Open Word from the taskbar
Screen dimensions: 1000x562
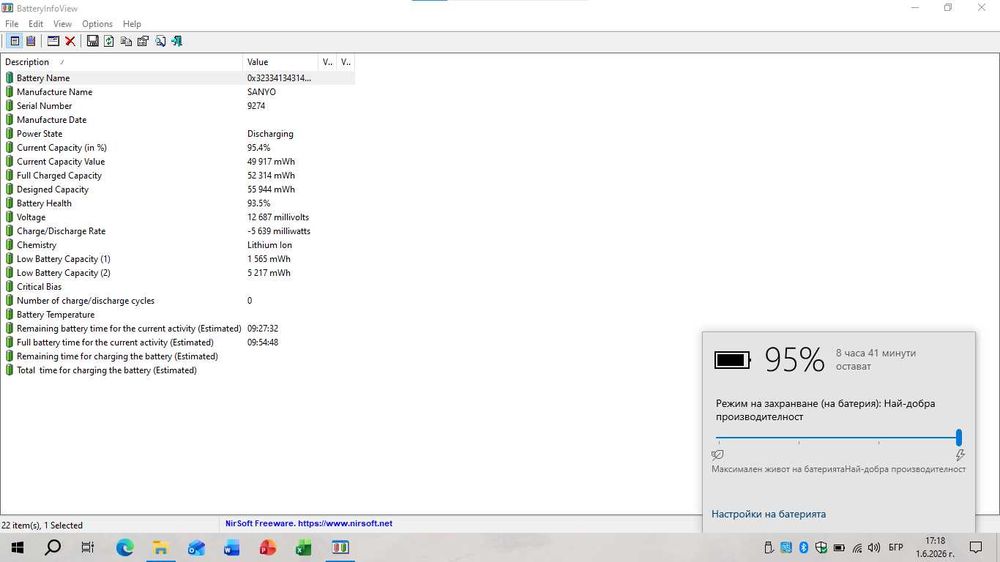point(232,547)
